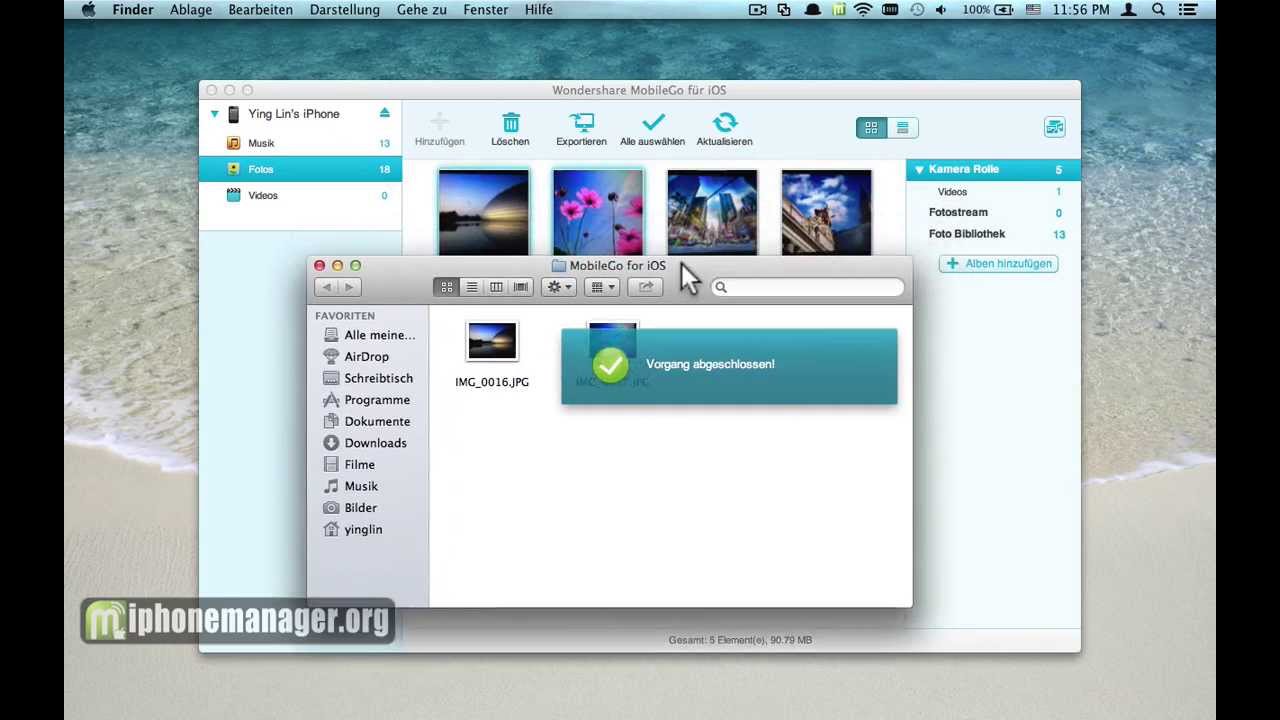Select Musik in MobileGo sidebar
Screen dimensions: 1280x720
[x=300, y=143]
